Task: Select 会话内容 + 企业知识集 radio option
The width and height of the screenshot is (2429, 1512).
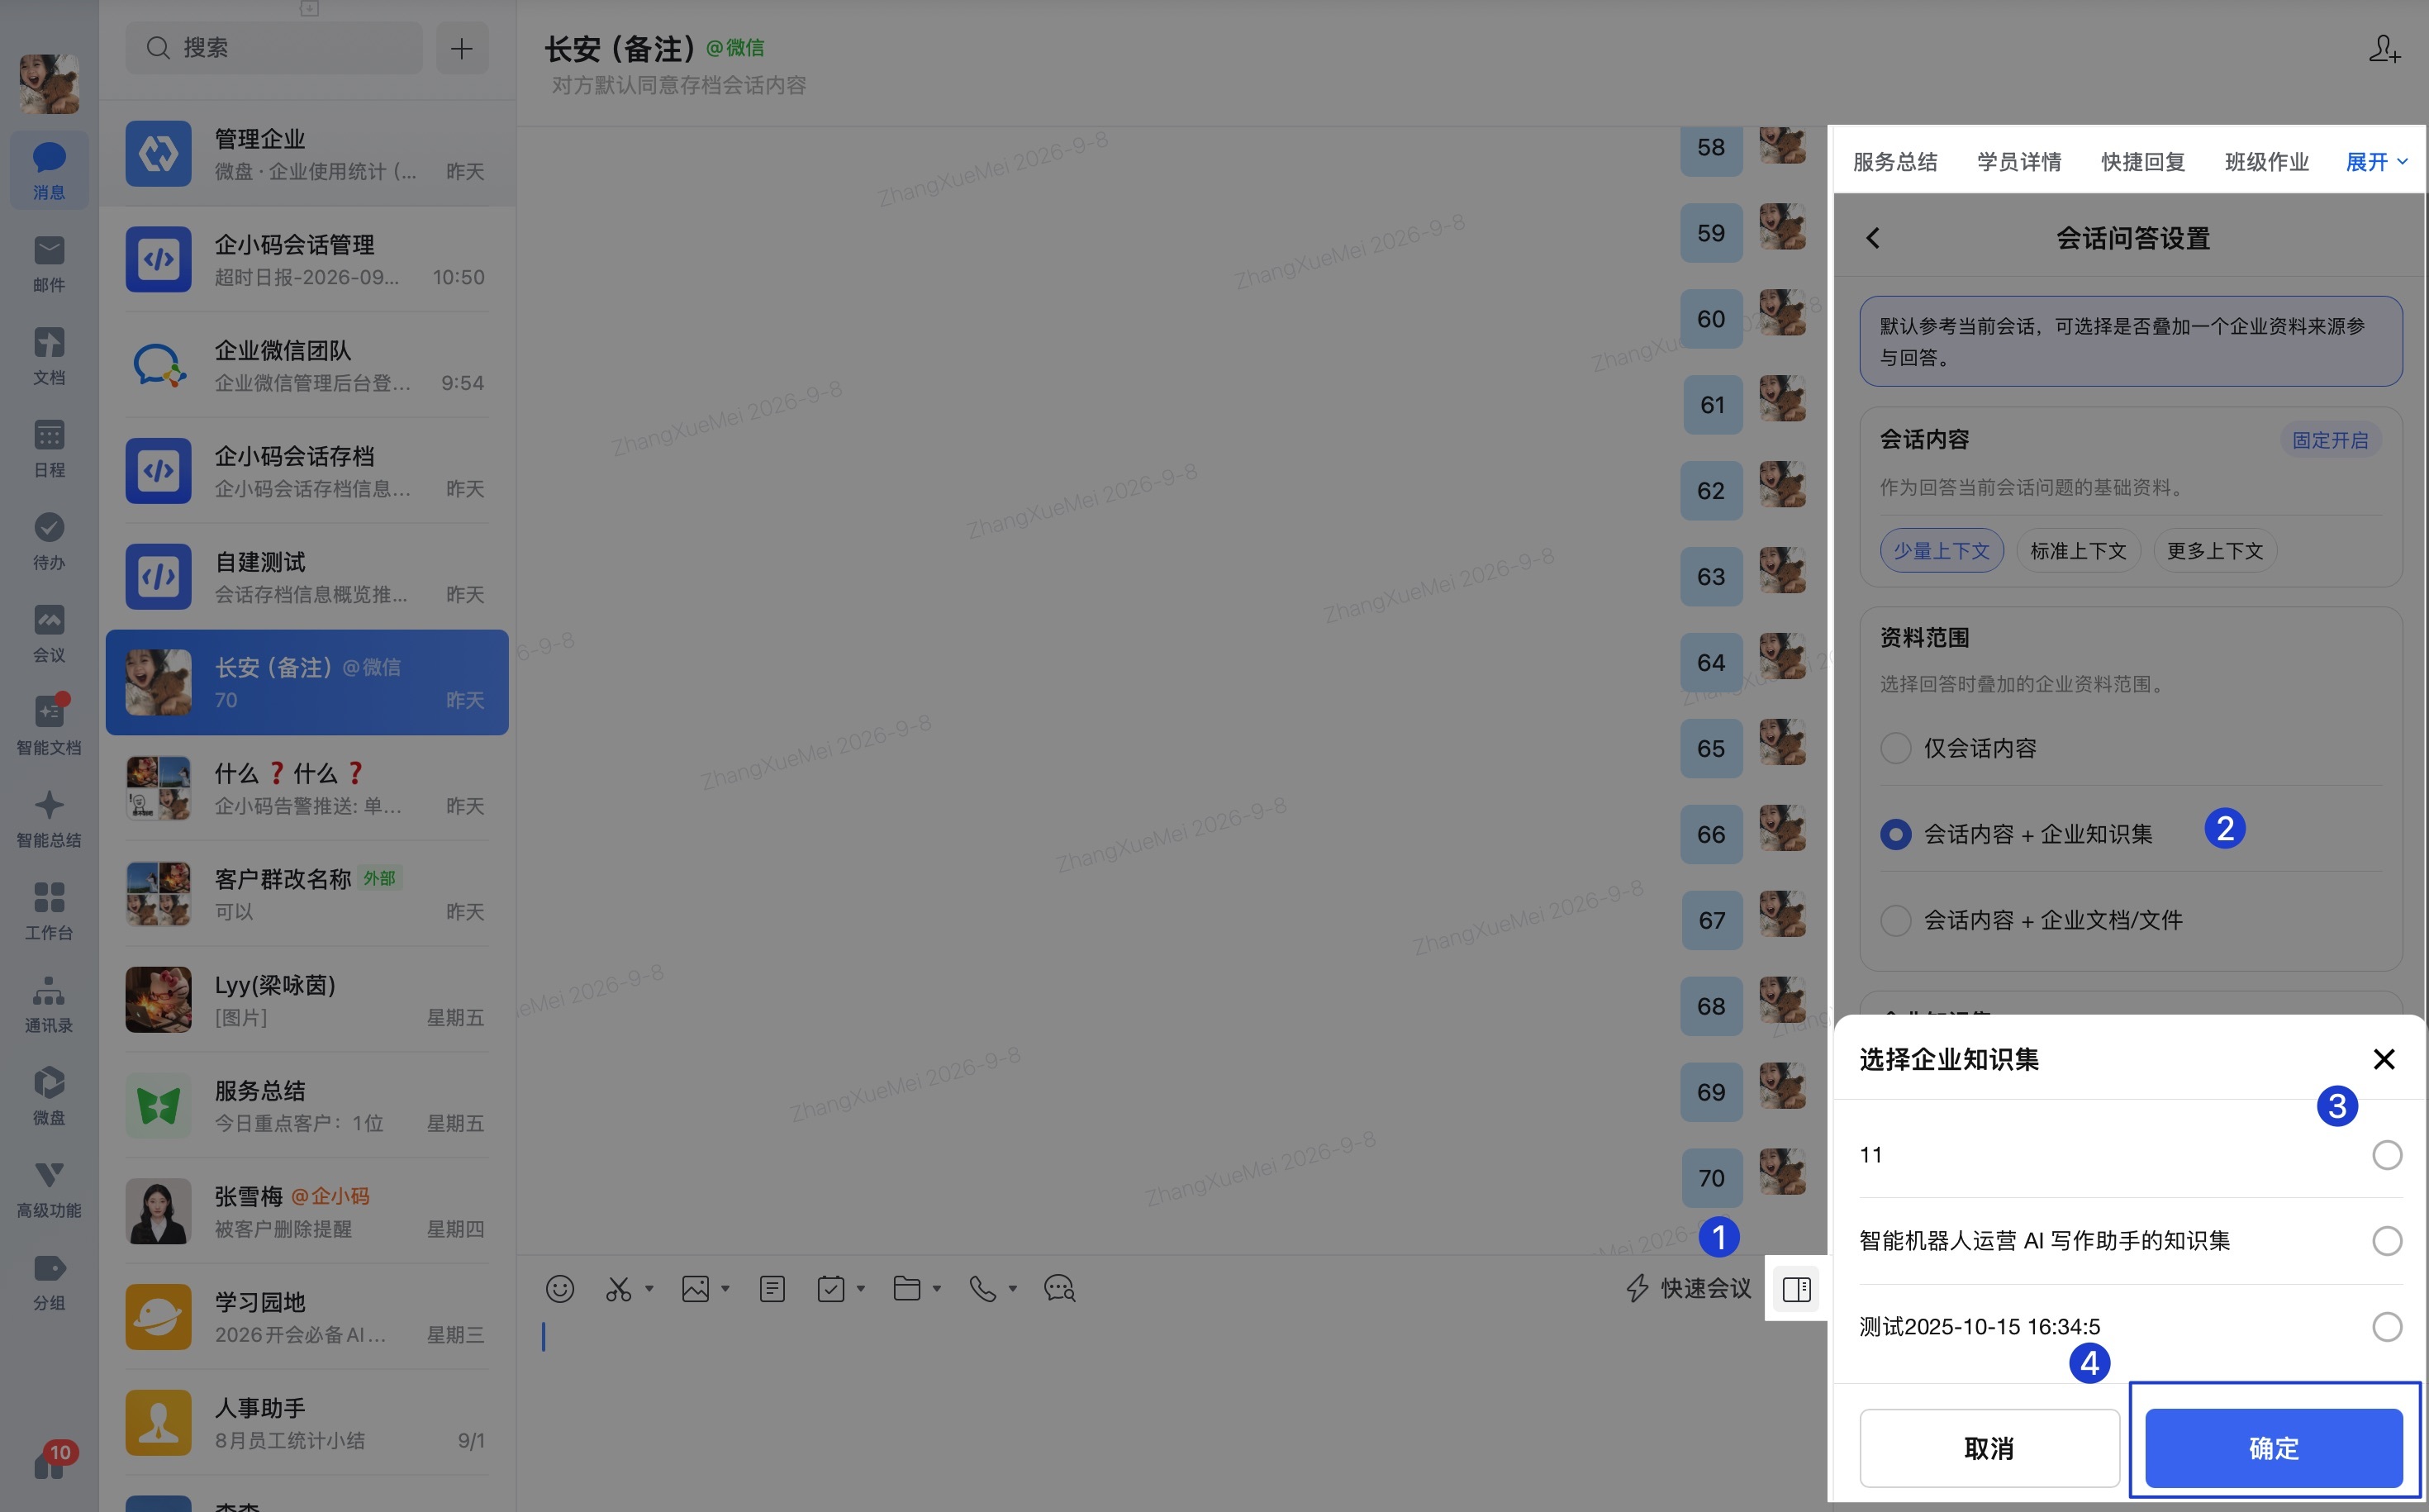Action: [1895, 834]
